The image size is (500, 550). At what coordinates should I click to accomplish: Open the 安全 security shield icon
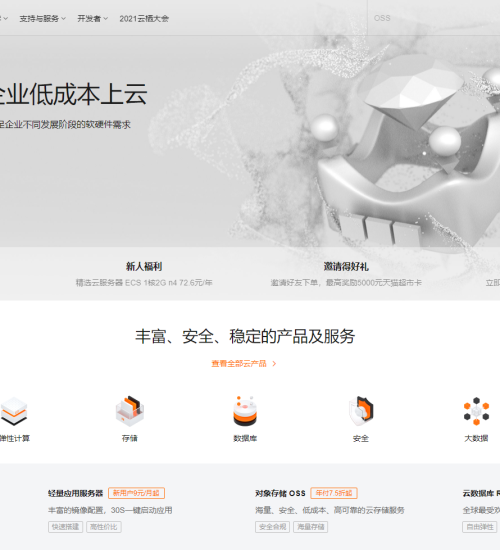point(361,411)
